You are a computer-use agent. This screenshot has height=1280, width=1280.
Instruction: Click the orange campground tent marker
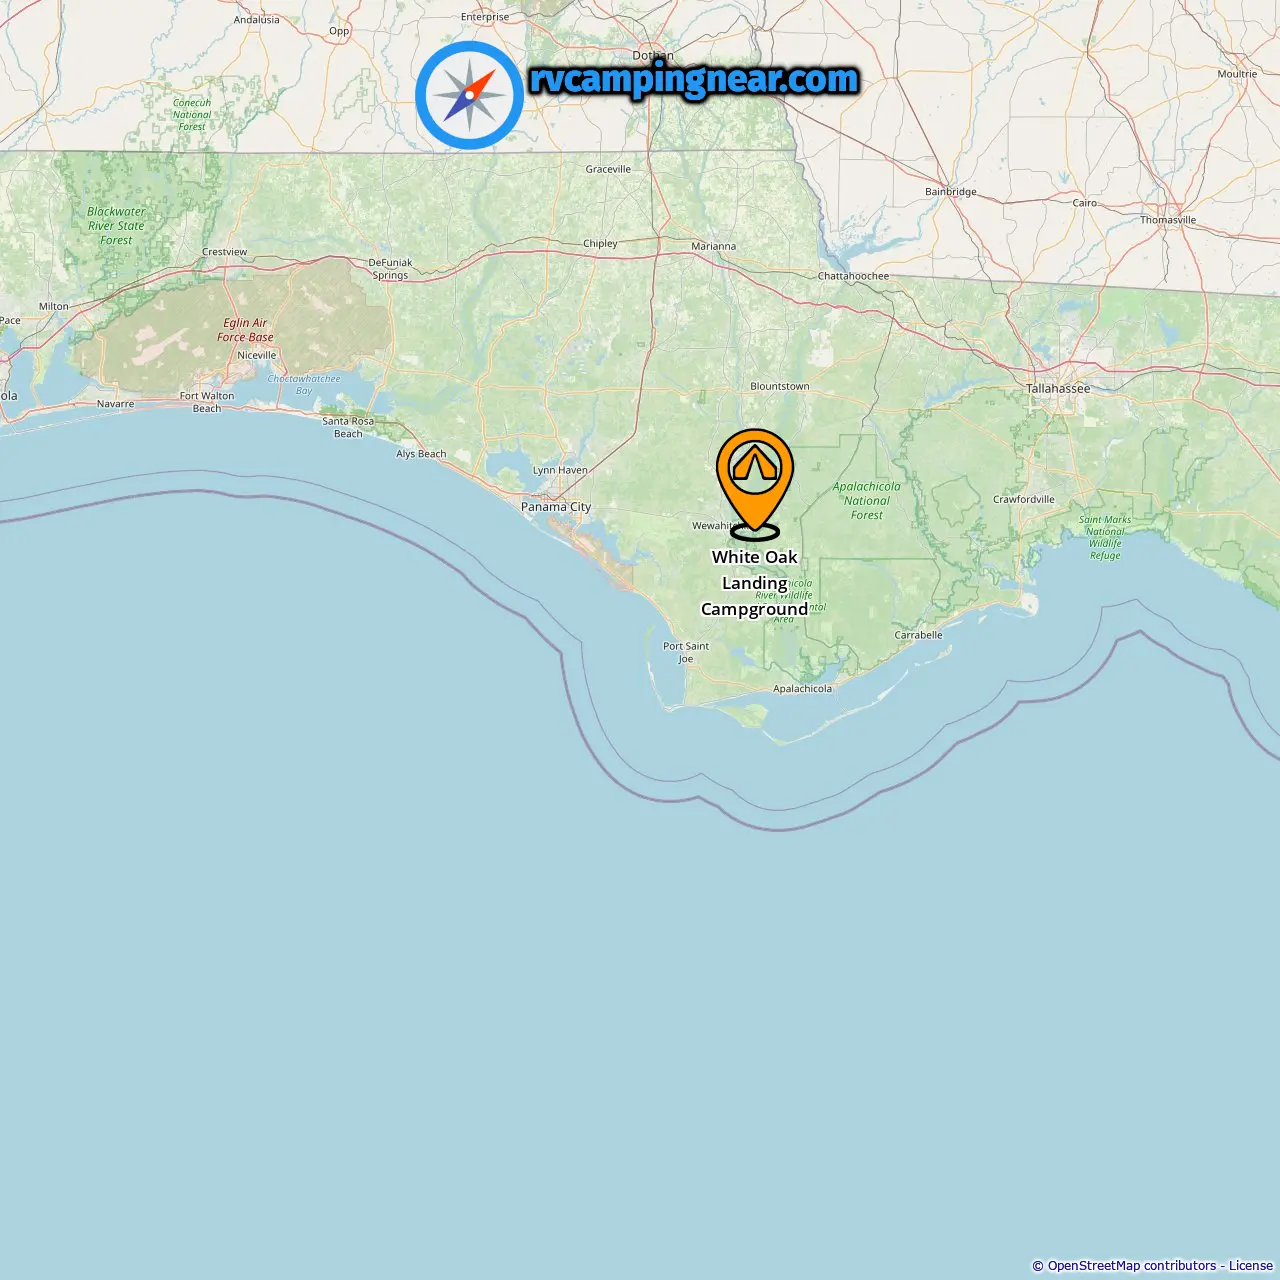click(x=755, y=485)
